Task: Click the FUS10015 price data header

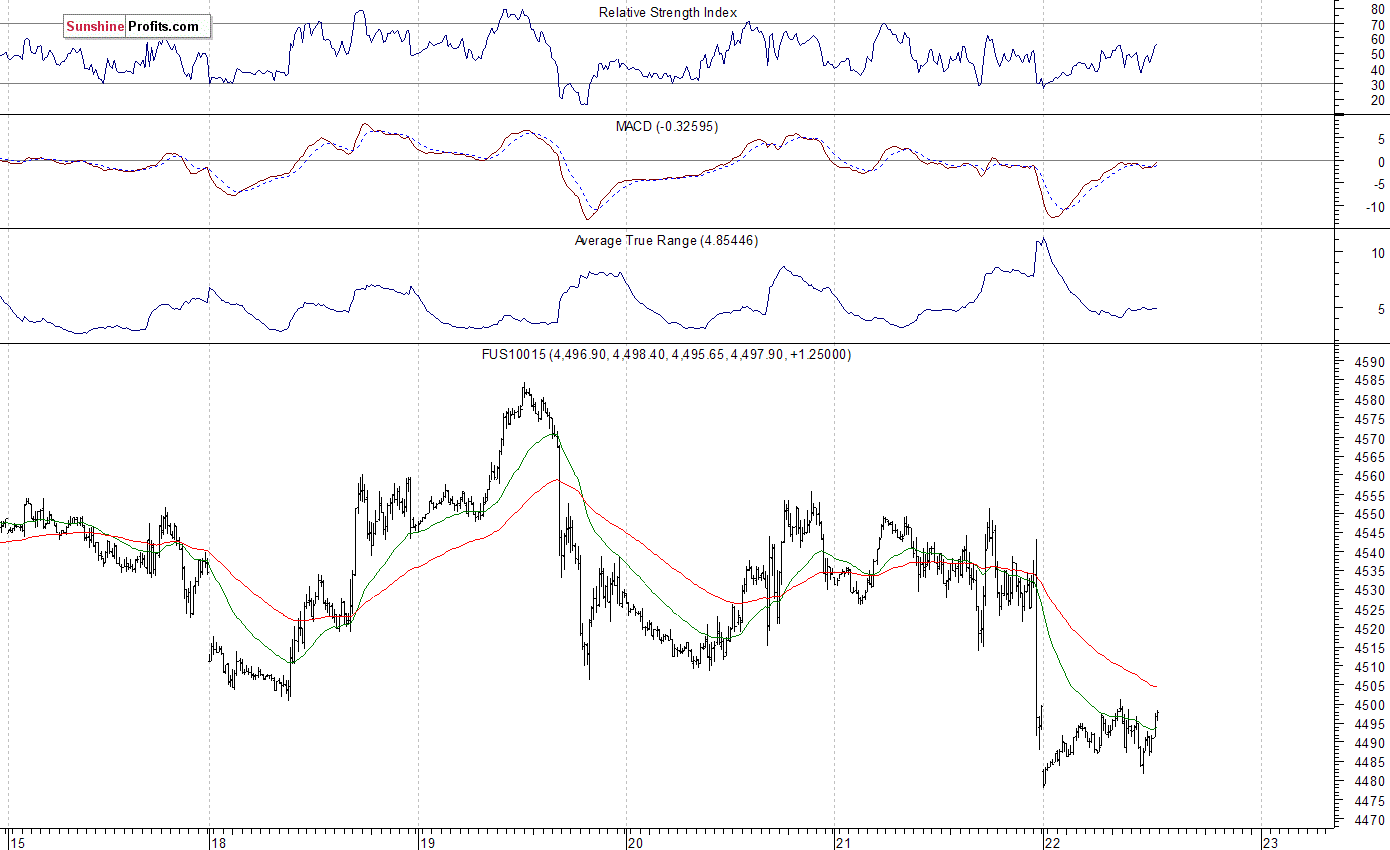Action: point(666,355)
